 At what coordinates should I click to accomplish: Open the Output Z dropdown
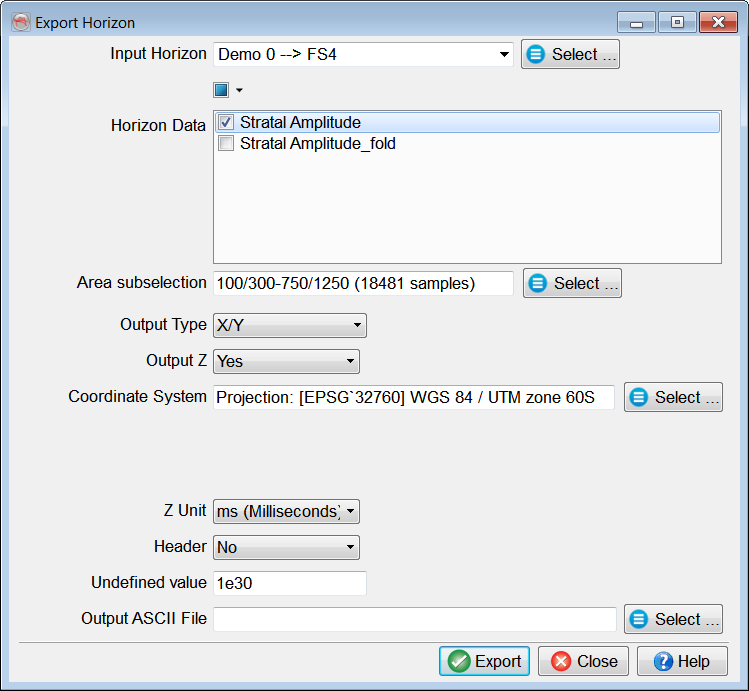[x=286, y=361]
